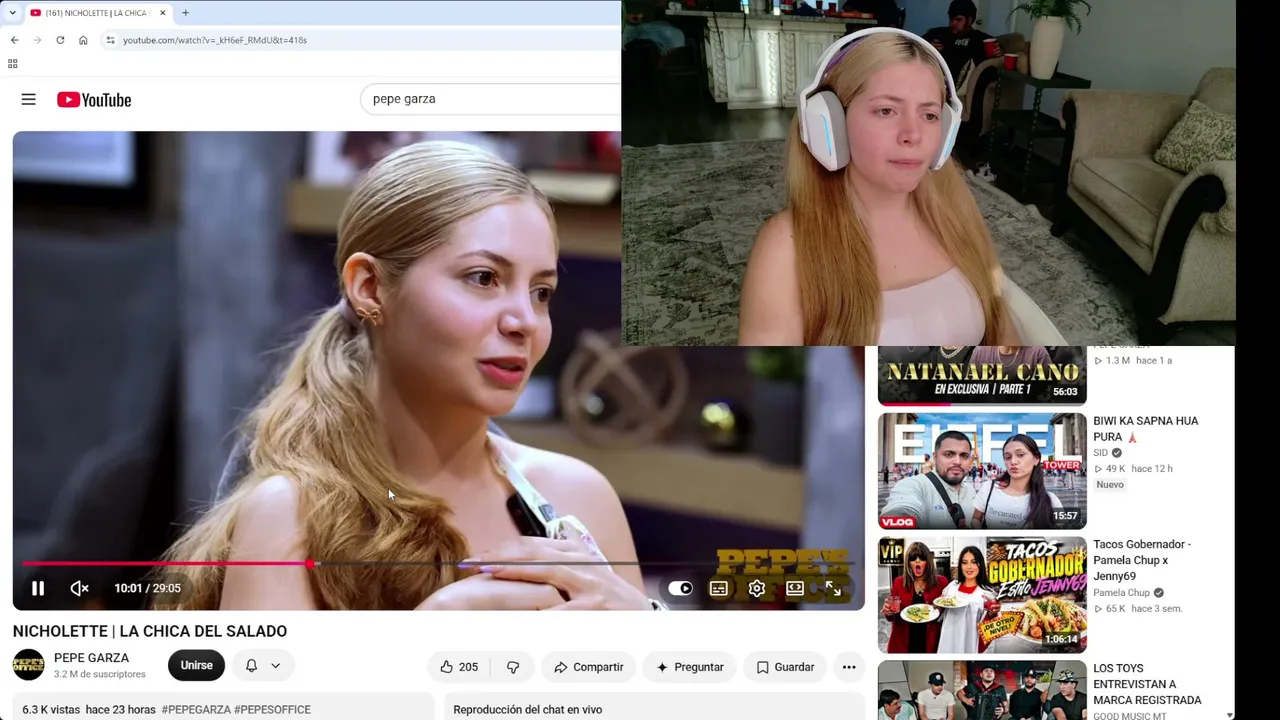The image size is (1280, 720).
Task: Open PEPE GARZA channel avatar
Action: pos(28,665)
